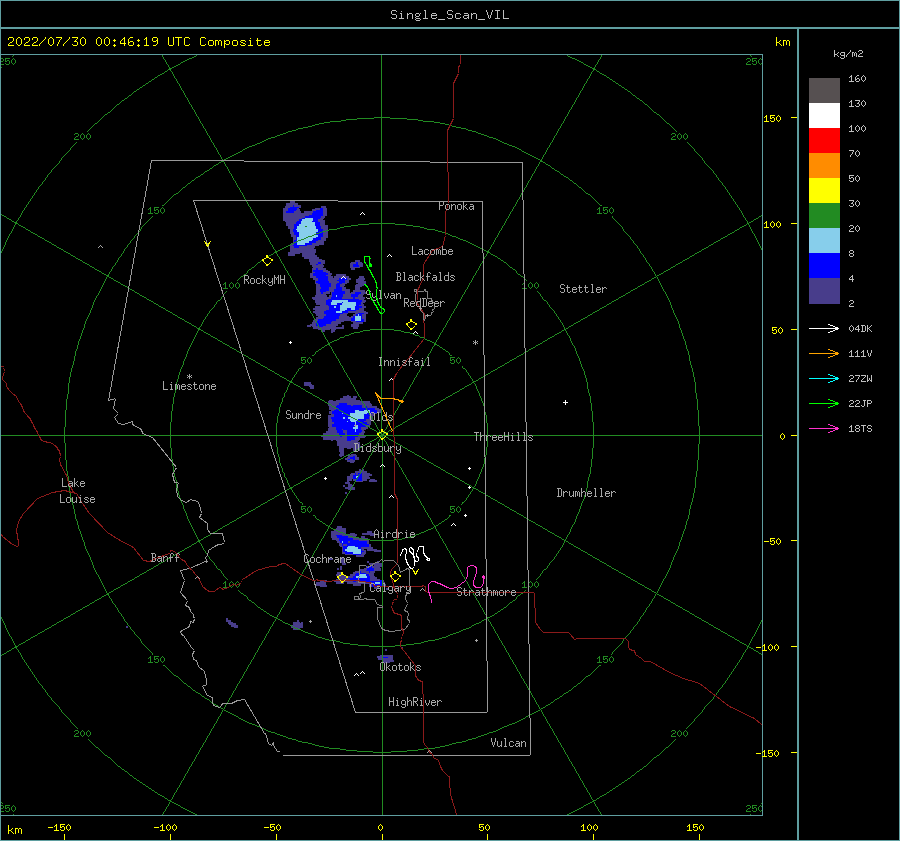Click the green flight track near Sylvan
The image size is (900, 841).
pyautogui.click(x=373, y=285)
